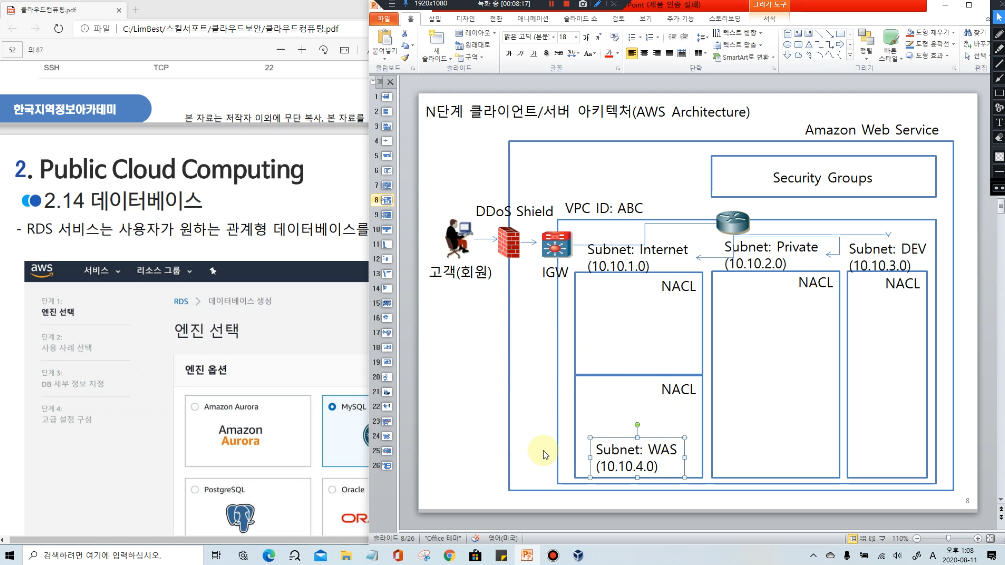
Task: Expand the Layout dropdown in slides group
Action: pos(475,33)
